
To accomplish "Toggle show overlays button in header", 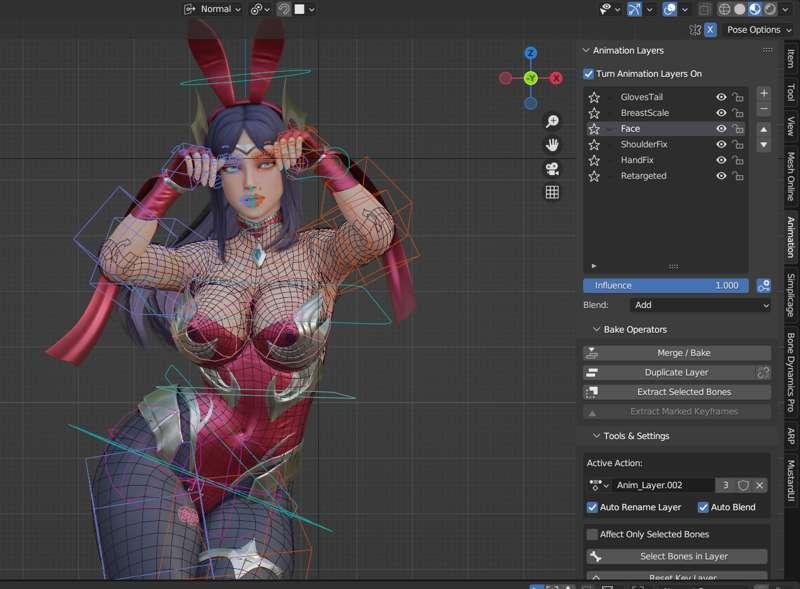I will 669,9.
